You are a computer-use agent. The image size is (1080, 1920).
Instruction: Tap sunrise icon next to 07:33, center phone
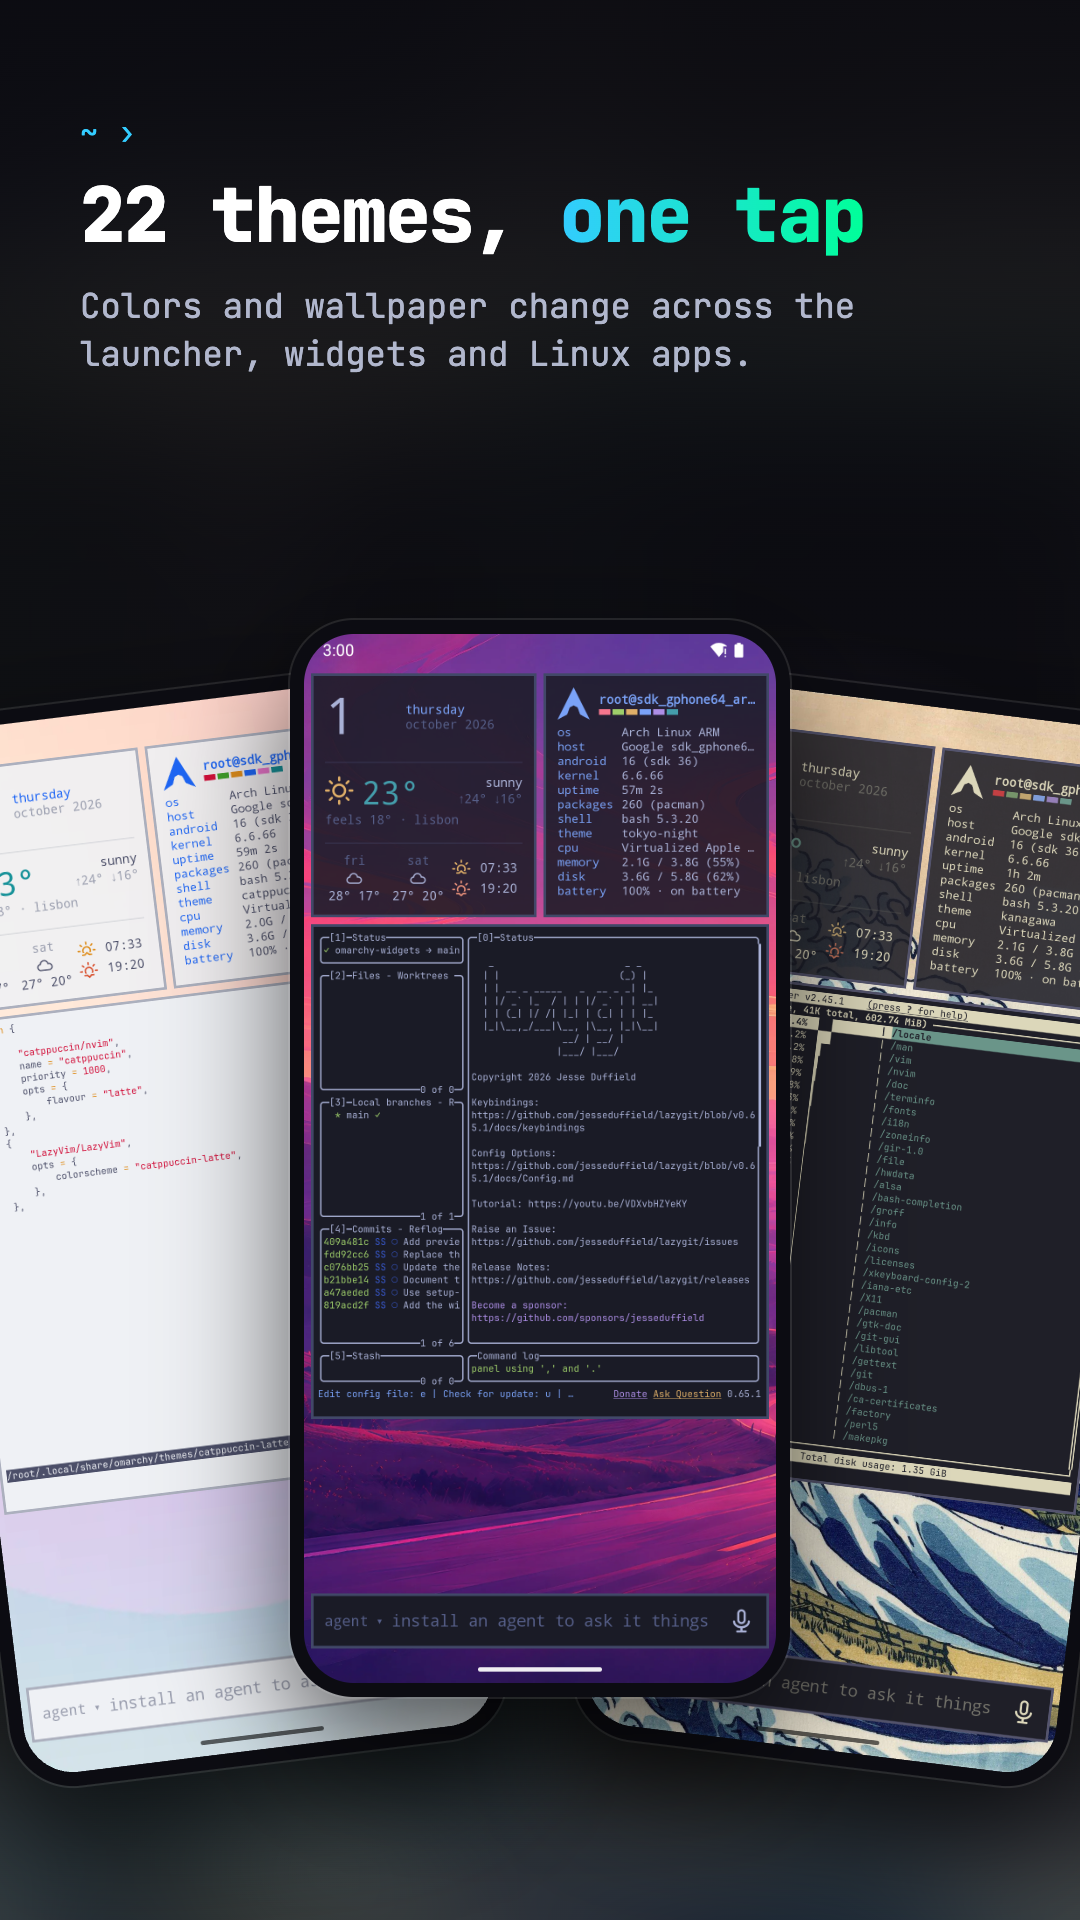point(461,867)
